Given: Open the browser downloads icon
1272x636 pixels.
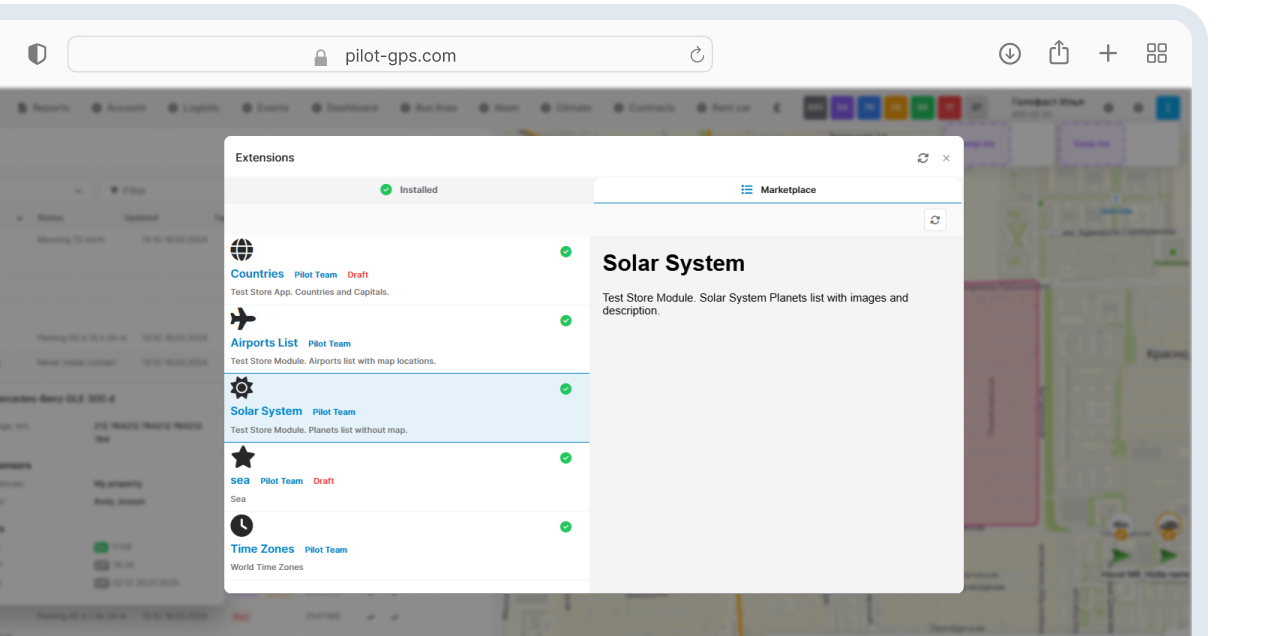Looking at the screenshot, I should pos(1010,54).
